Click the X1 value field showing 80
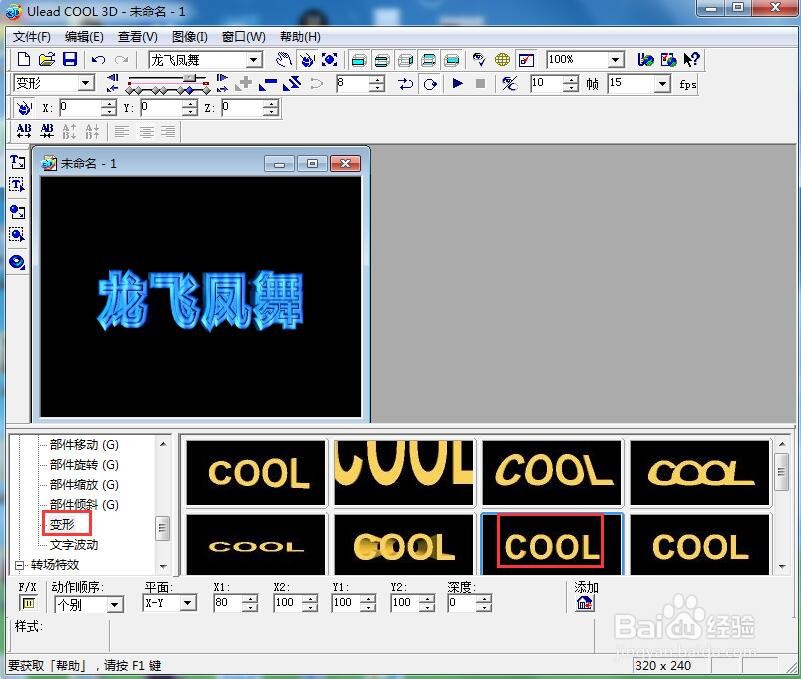 pyautogui.click(x=227, y=603)
